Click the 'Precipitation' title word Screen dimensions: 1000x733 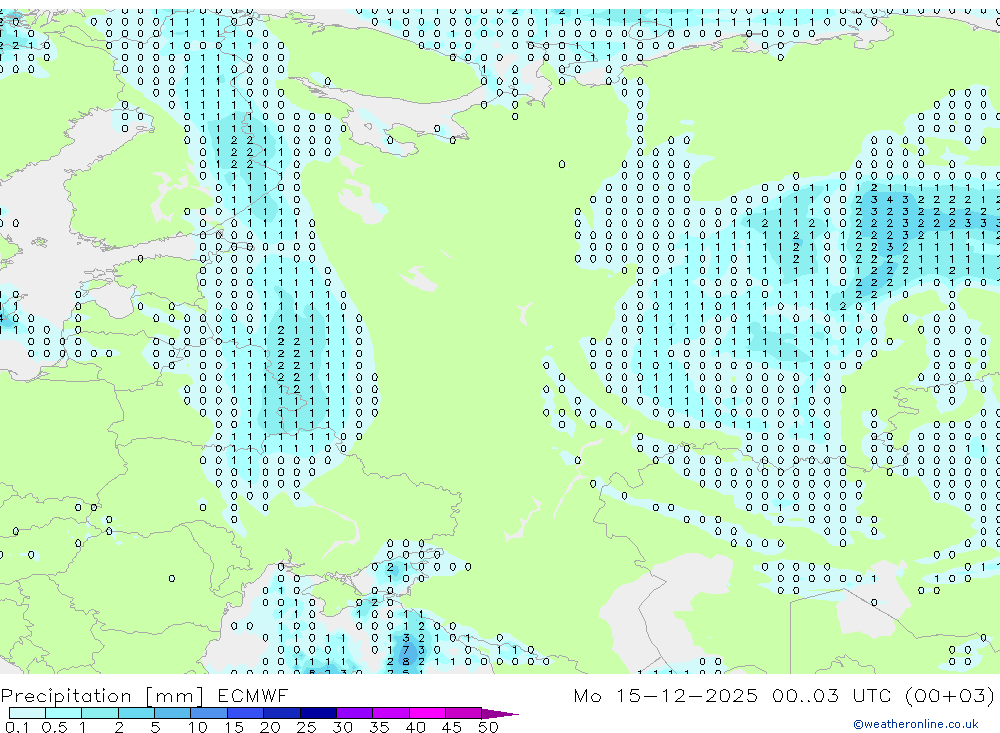66,696
